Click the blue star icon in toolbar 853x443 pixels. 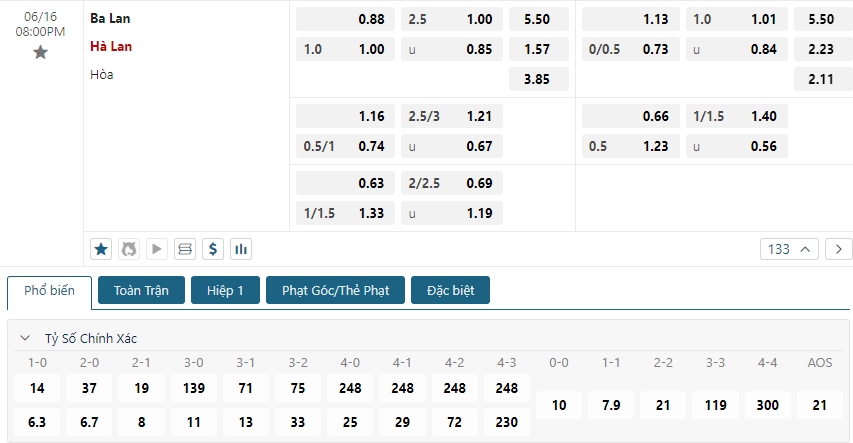pyautogui.click(x=101, y=248)
